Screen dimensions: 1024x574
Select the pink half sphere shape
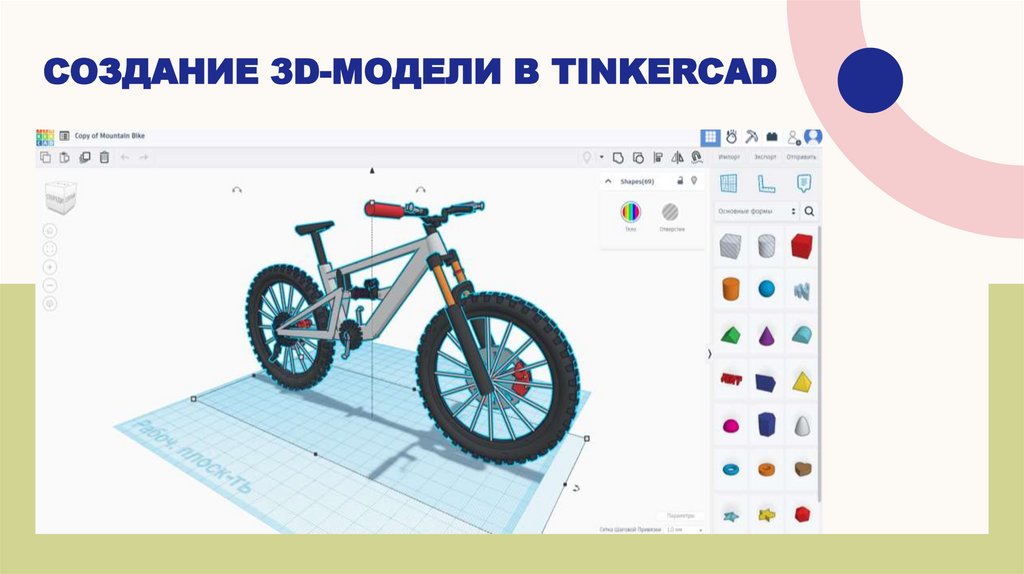731,426
